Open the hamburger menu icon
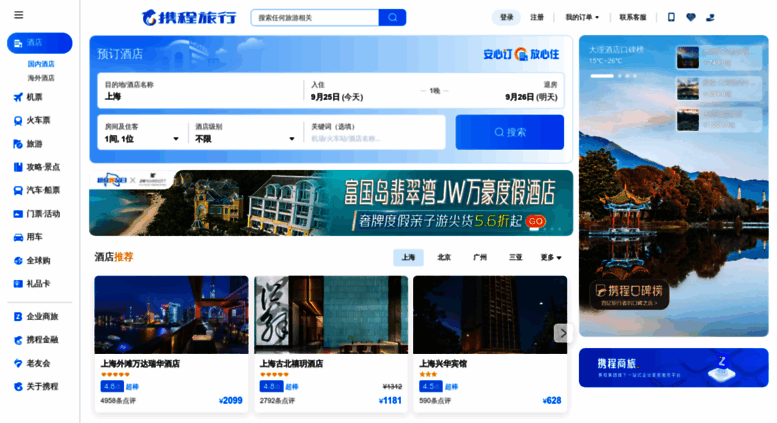 pos(18,15)
